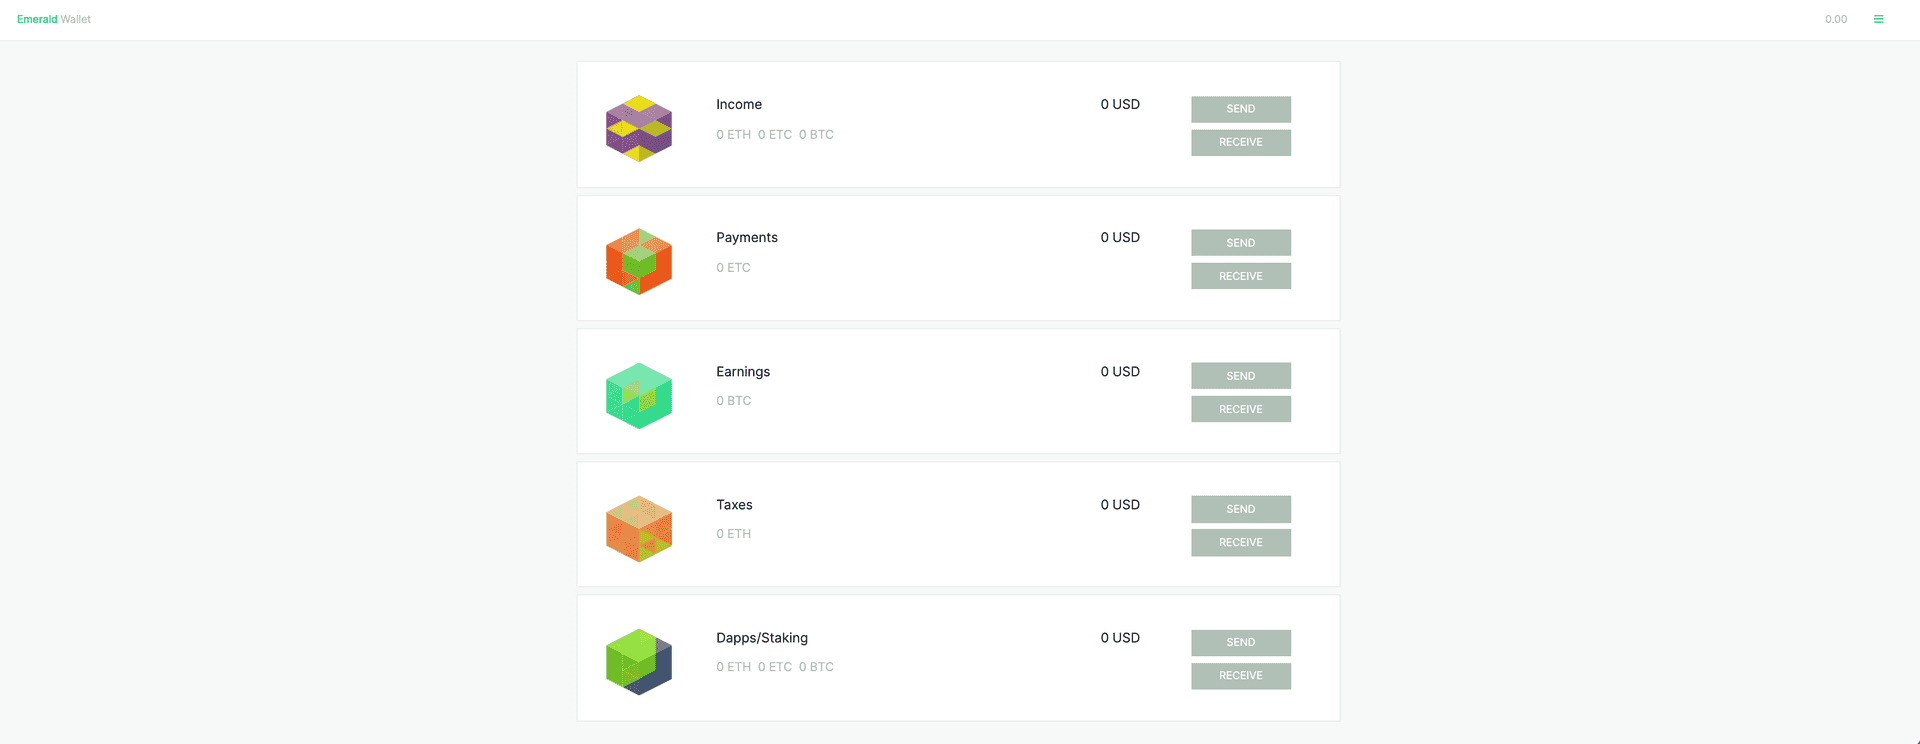Click the 0 ETC balance under Income
1920x744 pixels.
(x=776, y=134)
